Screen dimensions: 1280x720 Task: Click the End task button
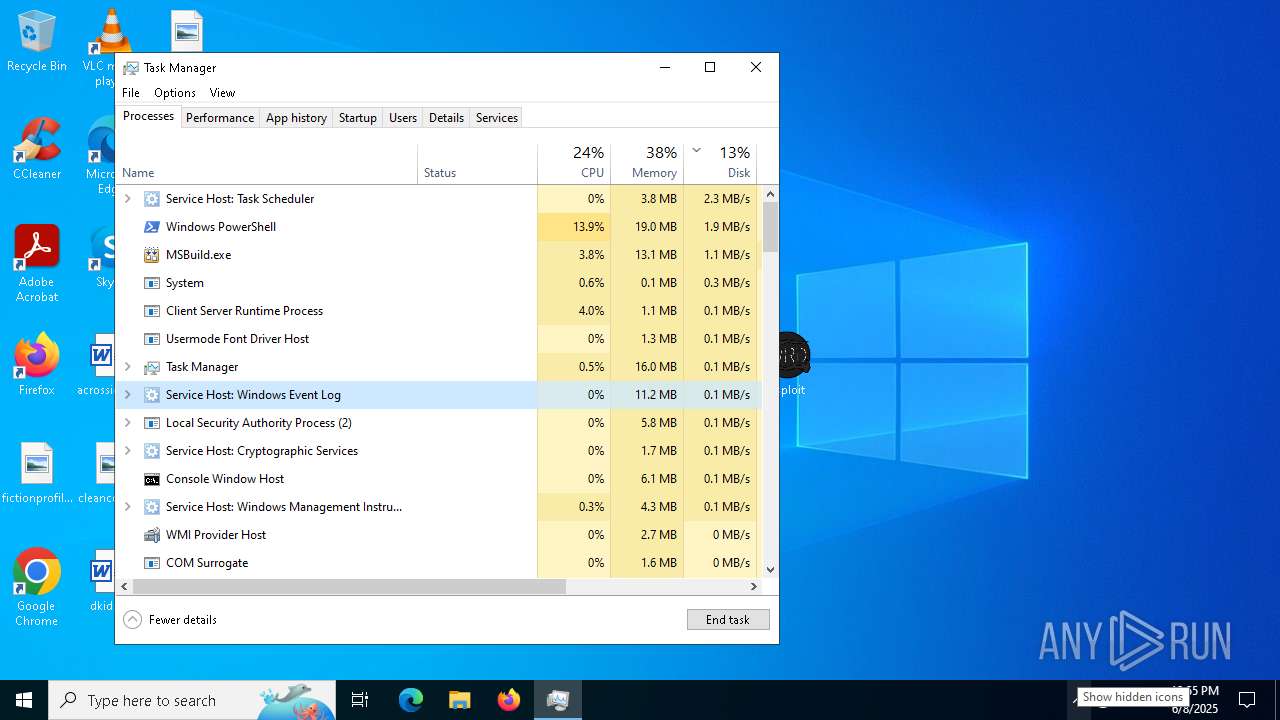(728, 620)
